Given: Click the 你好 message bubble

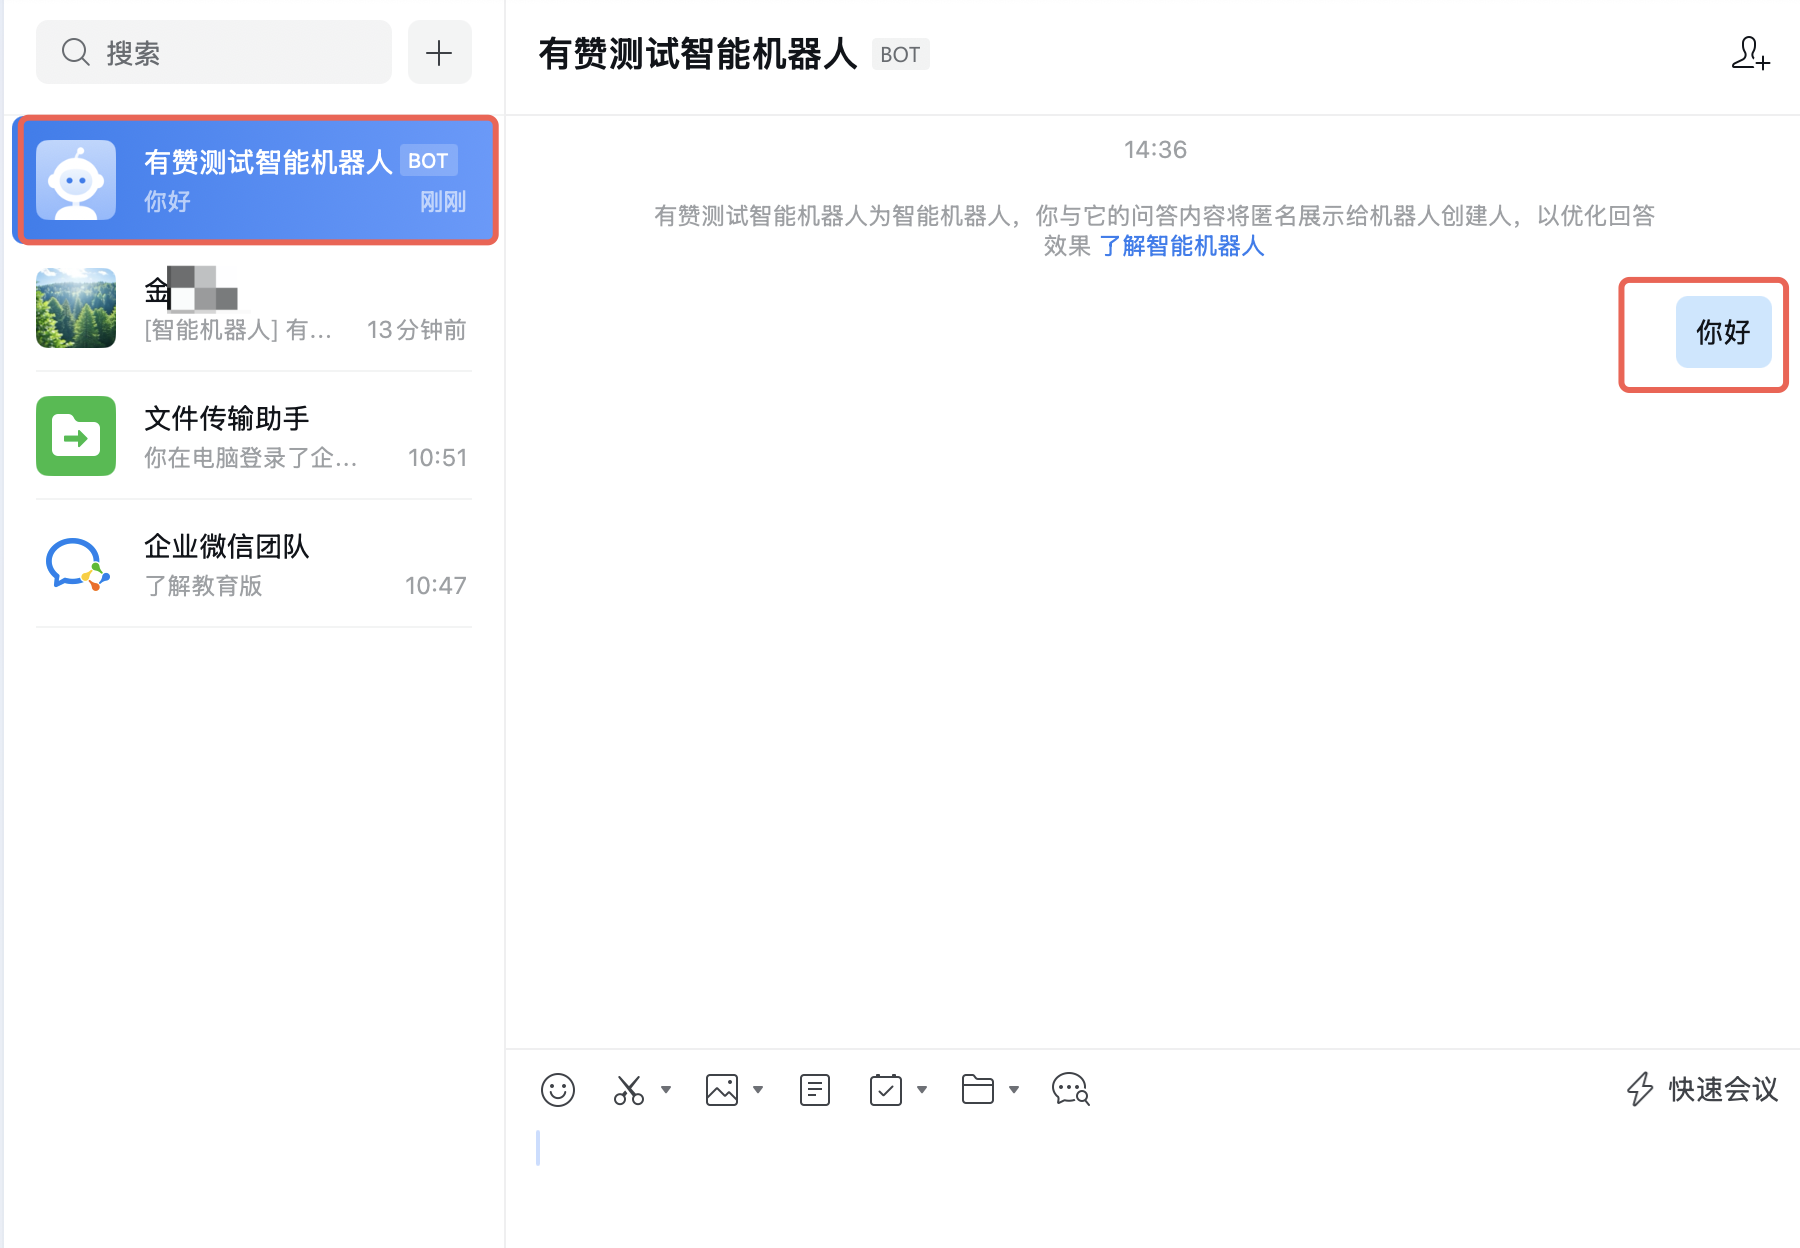Looking at the screenshot, I should (x=1723, y=332).
